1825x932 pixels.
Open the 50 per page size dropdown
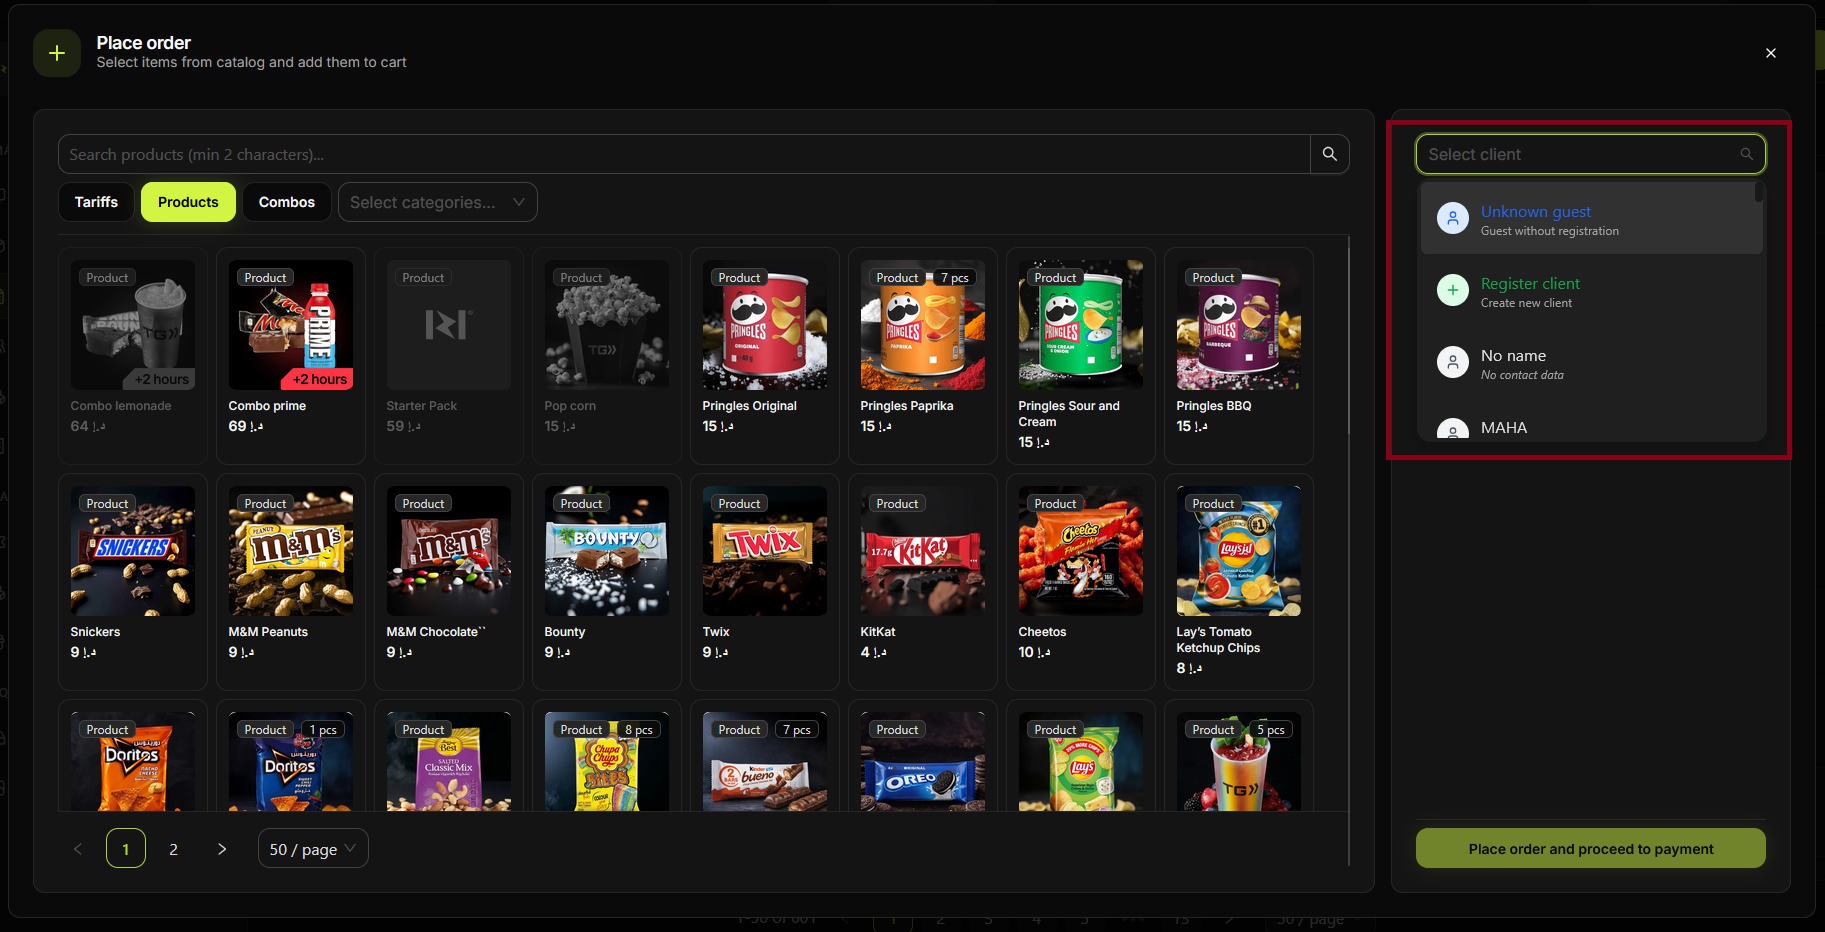tap(312, 848)
